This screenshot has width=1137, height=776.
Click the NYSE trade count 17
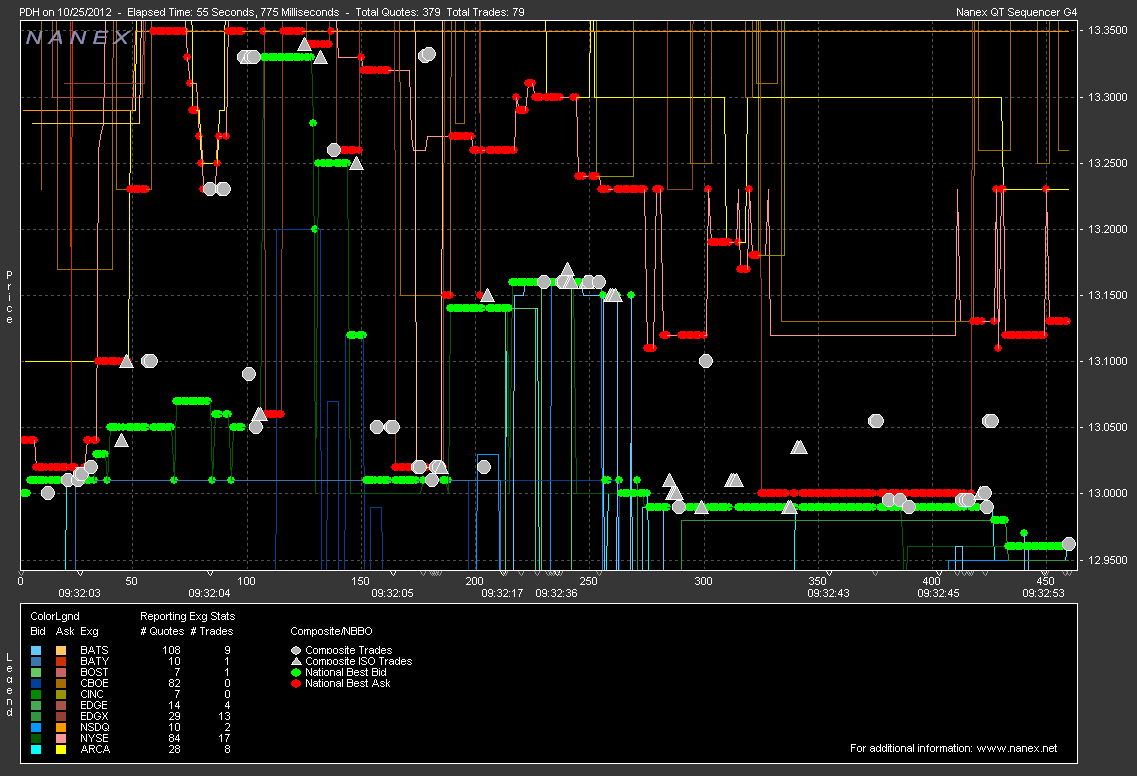click(224, 738)
